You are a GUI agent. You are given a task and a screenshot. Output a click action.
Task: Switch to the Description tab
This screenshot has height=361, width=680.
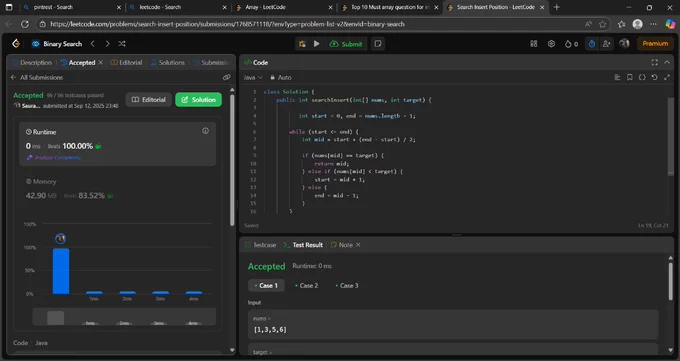click(x=32, y=62)
